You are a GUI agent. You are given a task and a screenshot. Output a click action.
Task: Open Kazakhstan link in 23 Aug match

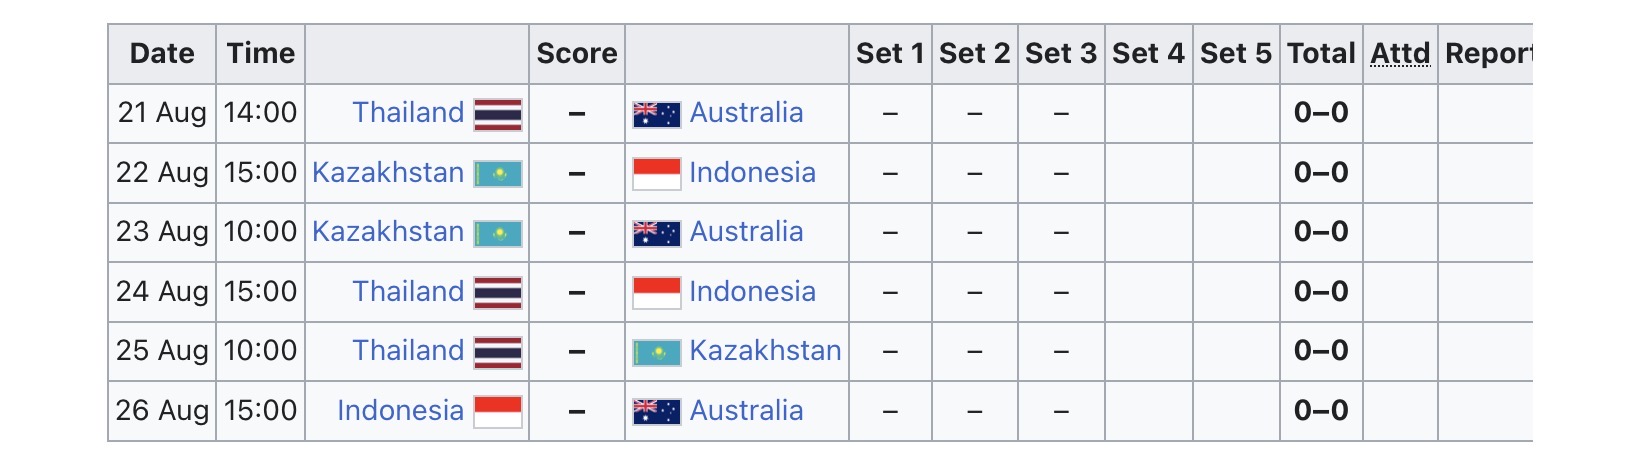[x=388, y=232]
